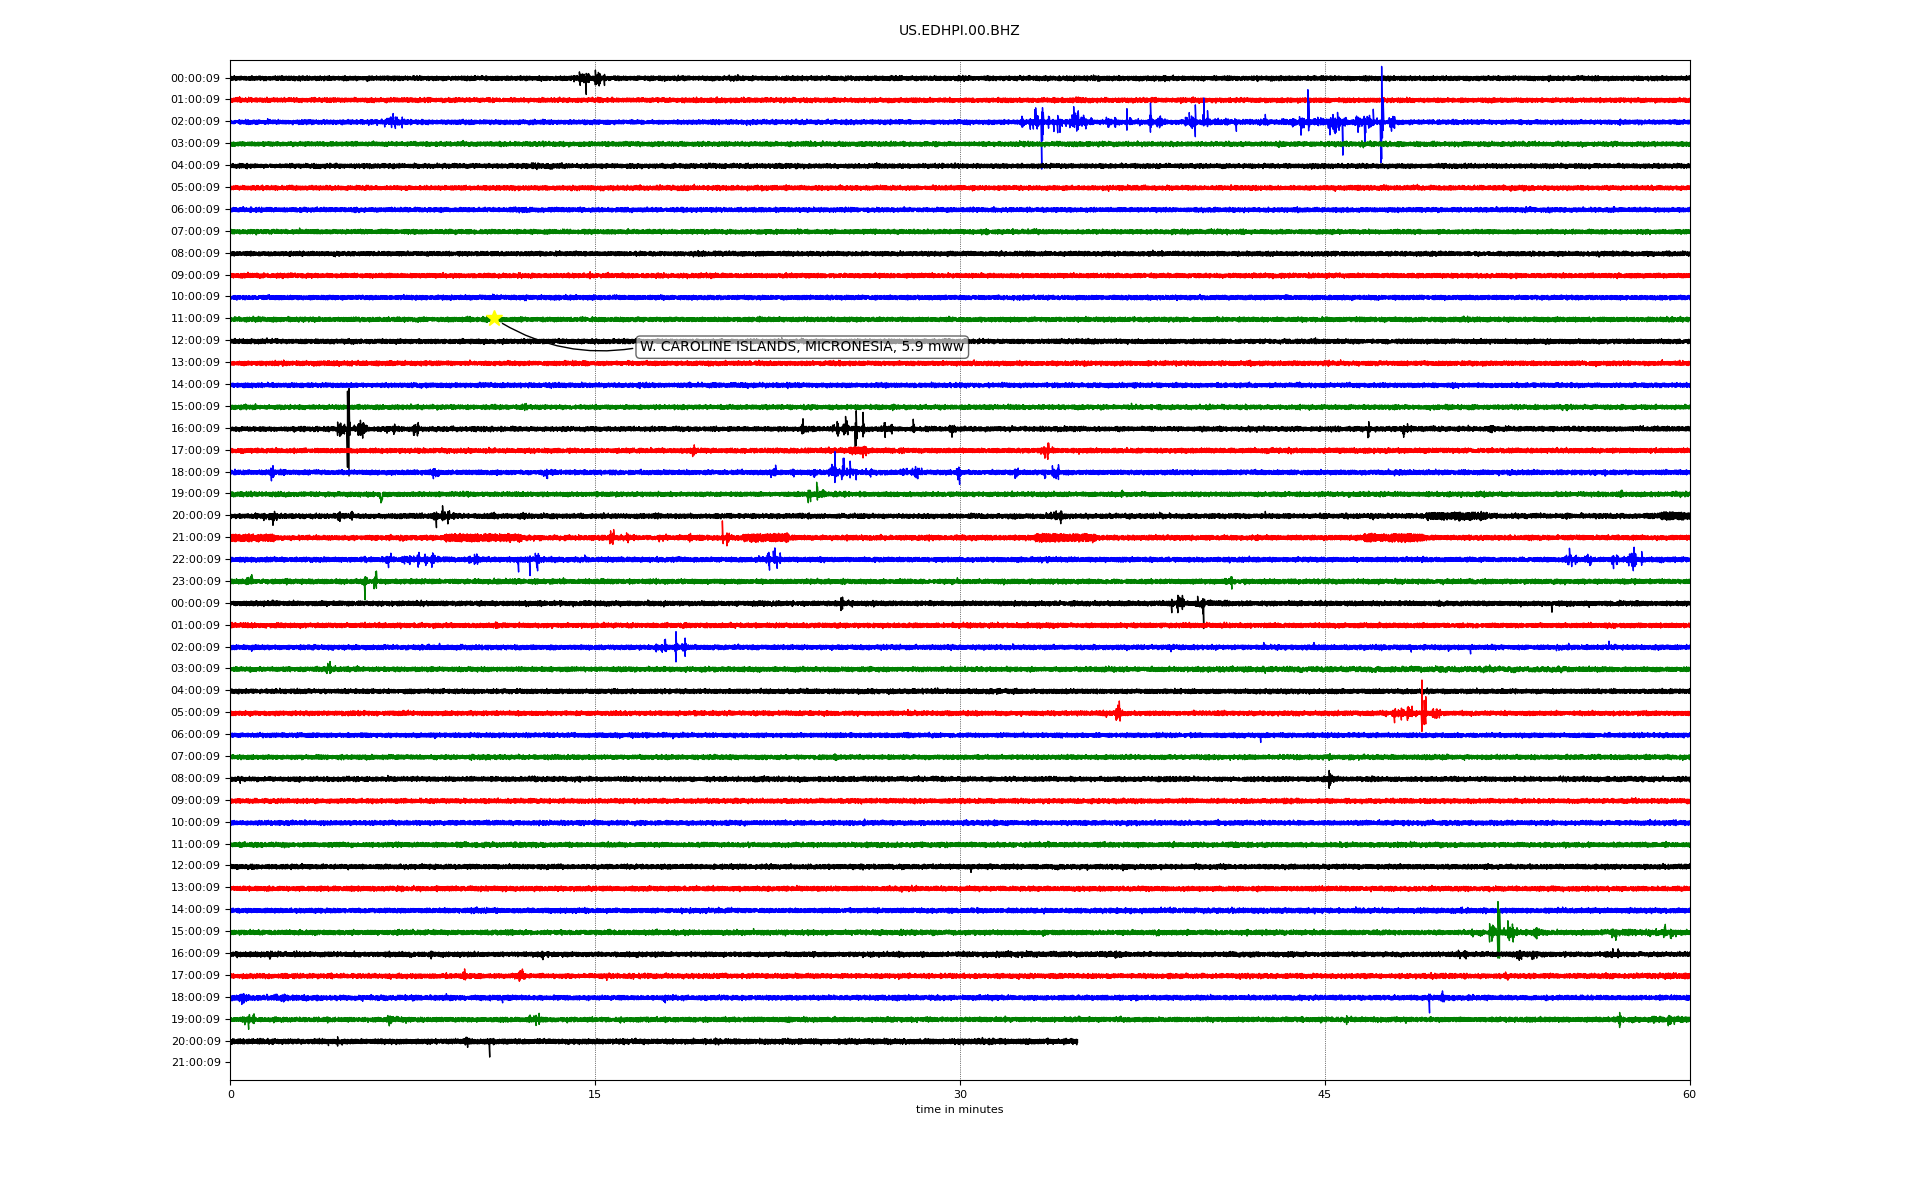1920x1200 pixels.
Task: Click the first 11:00:09 row label
Action: (x=195, y=319)
